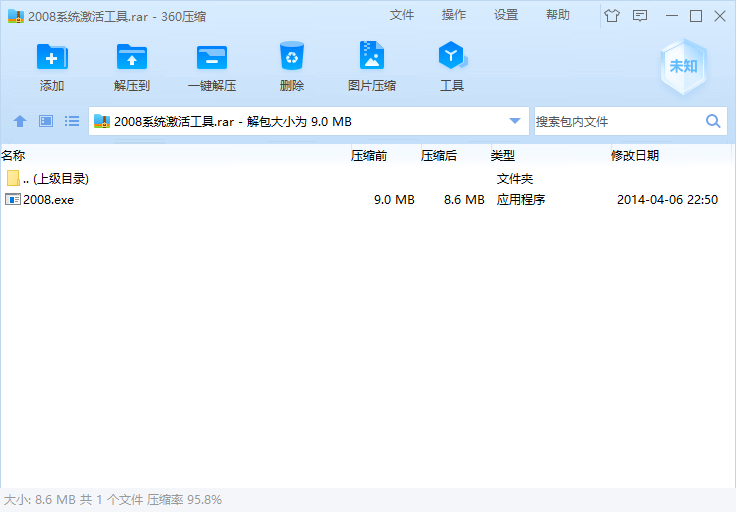736x512 pixels.
Task: Click the archive icon in the path bar
Action: click(x=102, y=122)
